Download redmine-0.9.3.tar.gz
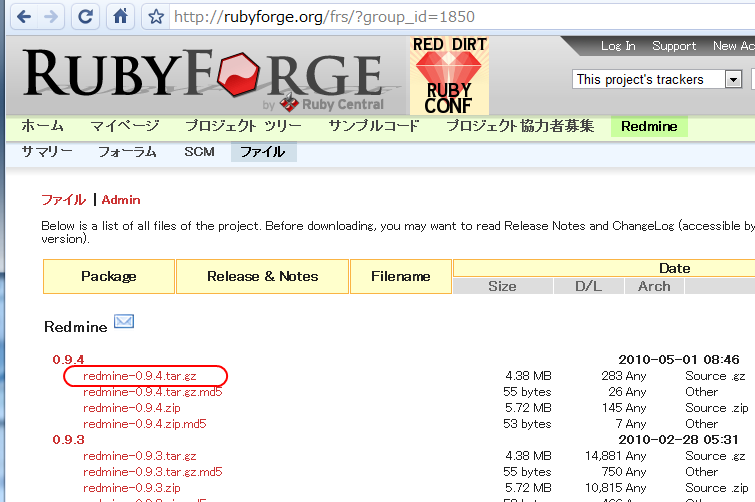Screen dimensions: 755x502 [x=140, y=456]
